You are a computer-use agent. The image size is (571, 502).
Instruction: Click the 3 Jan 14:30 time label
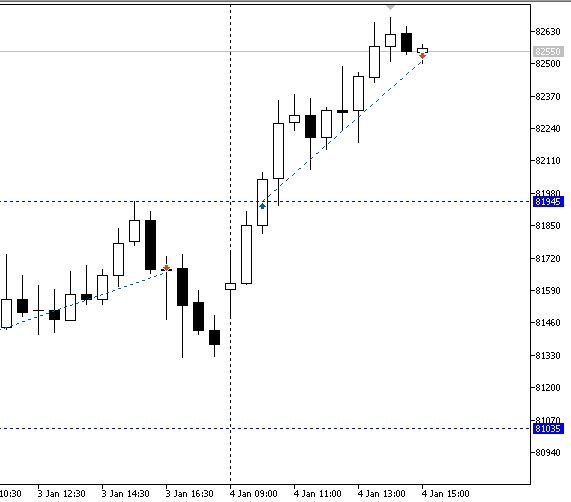click(x=125, y=494)
